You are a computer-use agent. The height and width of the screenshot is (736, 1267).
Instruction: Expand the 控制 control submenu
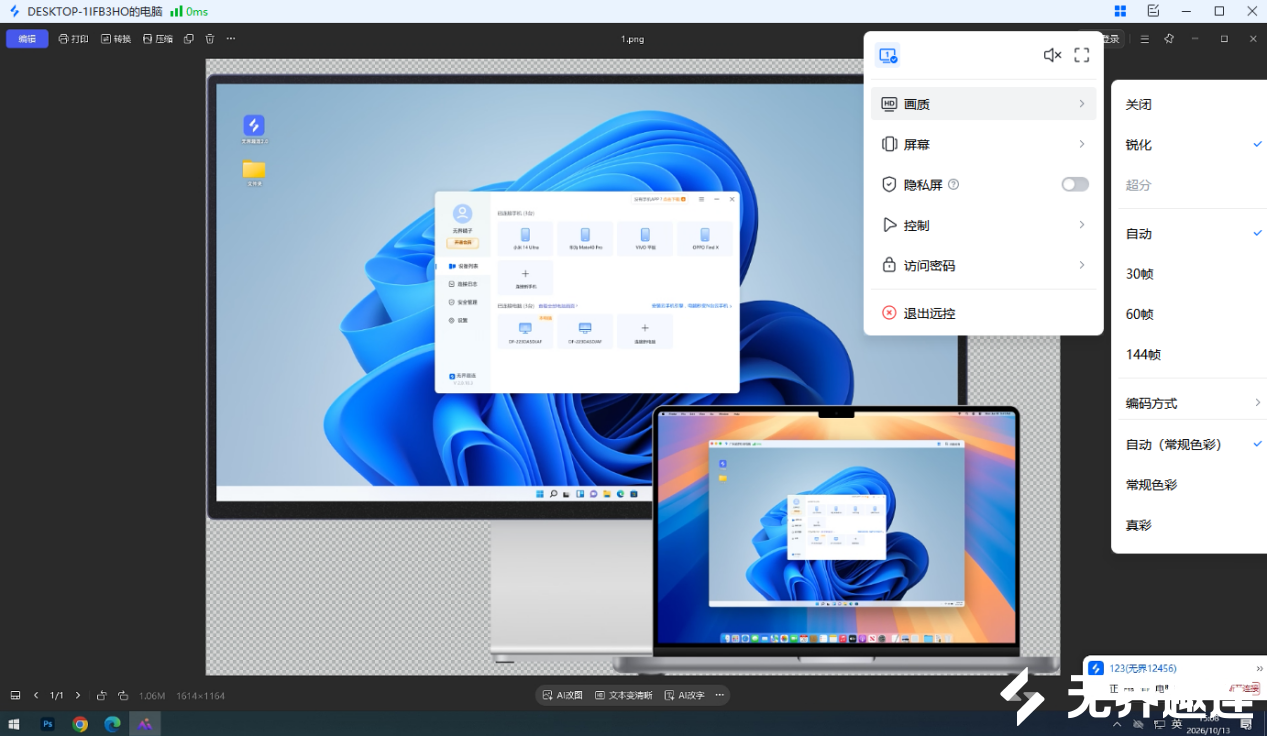984,225
